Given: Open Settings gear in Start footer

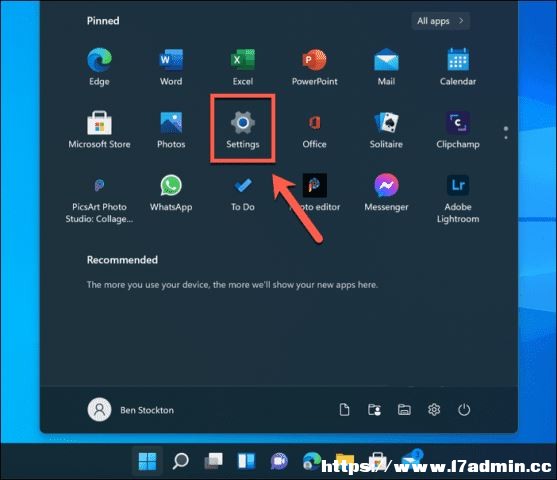Looking at the screenshot, I should pos(434,410).
